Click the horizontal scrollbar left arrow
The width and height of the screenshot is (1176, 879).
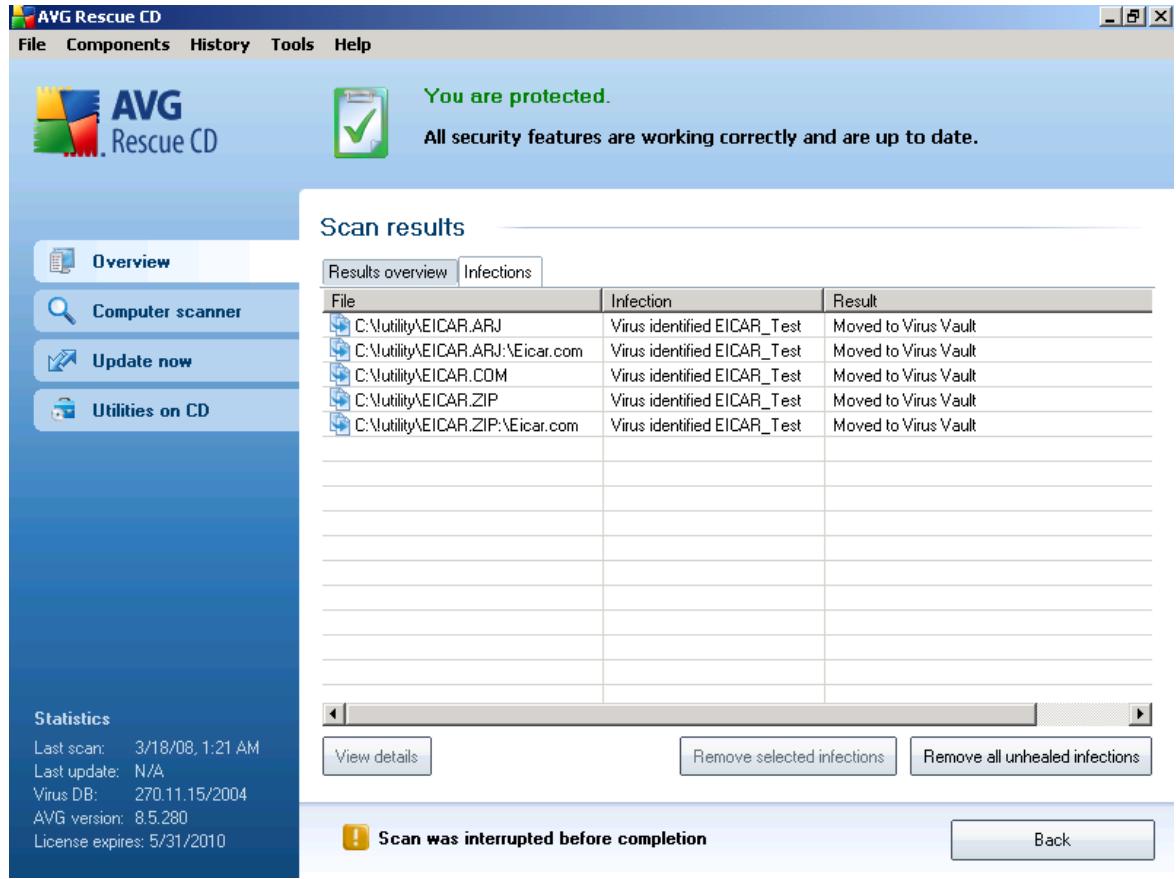pos(334,713)
